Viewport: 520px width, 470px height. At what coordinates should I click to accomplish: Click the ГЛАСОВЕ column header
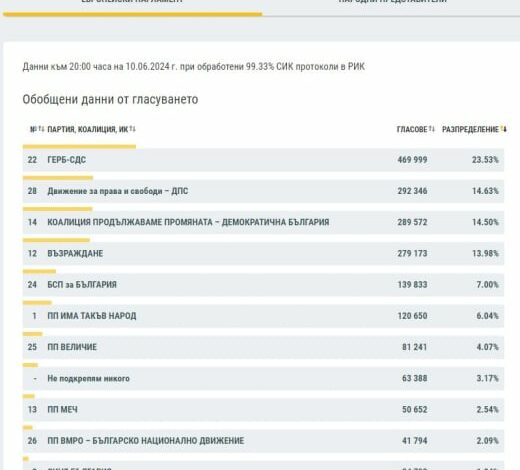click(412, 129)
